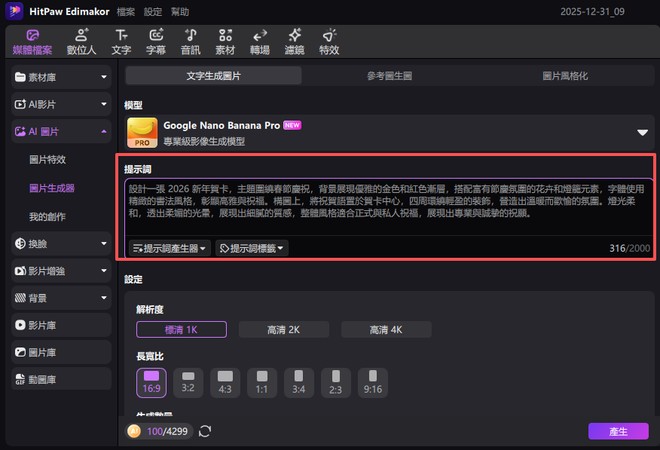Open the 音訊 audio panel
The image size is (660, 450).
[191, 42]
